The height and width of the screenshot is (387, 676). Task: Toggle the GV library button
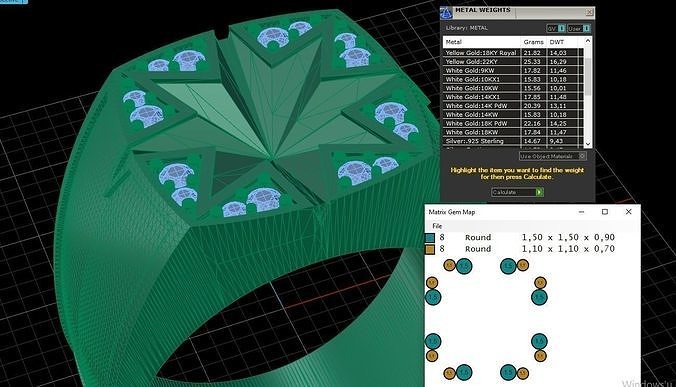coord(556,28)
